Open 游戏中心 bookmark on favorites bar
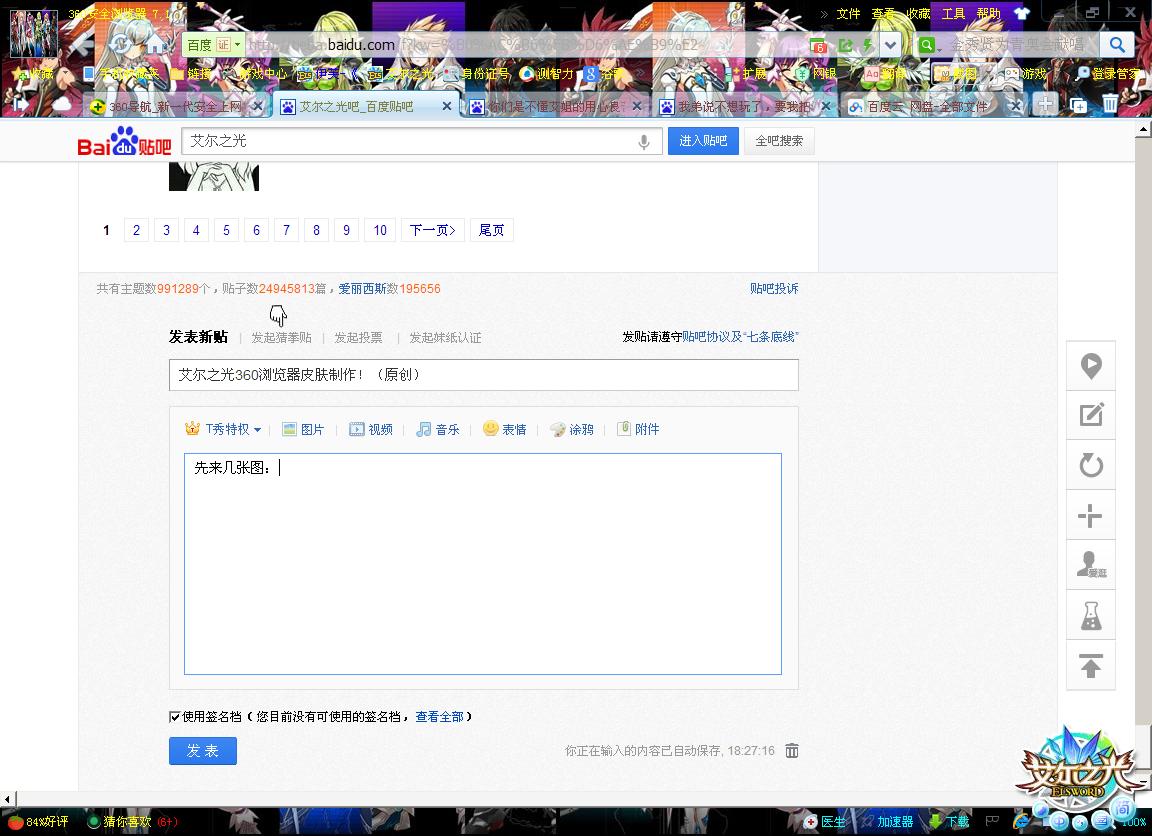This screenshot has height=836, width=1152. pyautogui.click(x=254, y=73)
